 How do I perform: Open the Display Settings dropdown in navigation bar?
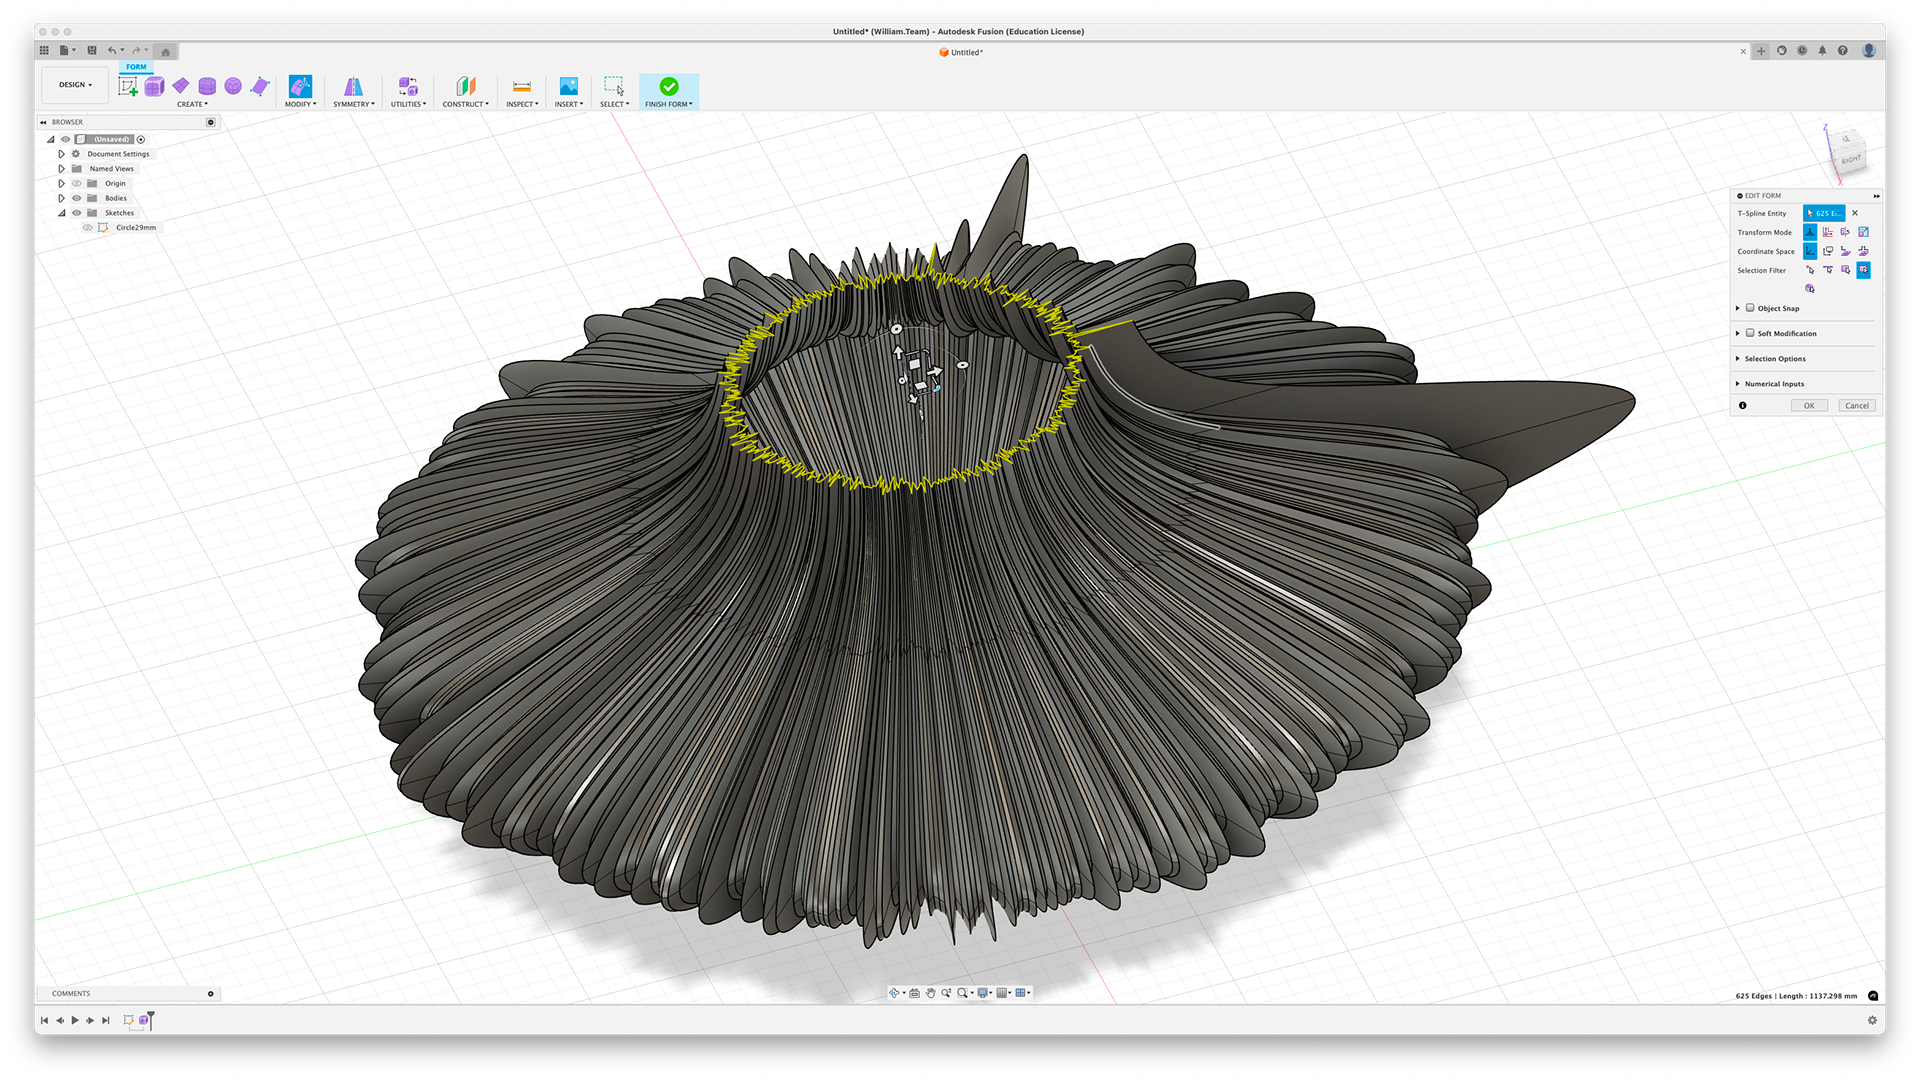click(987, 993)
